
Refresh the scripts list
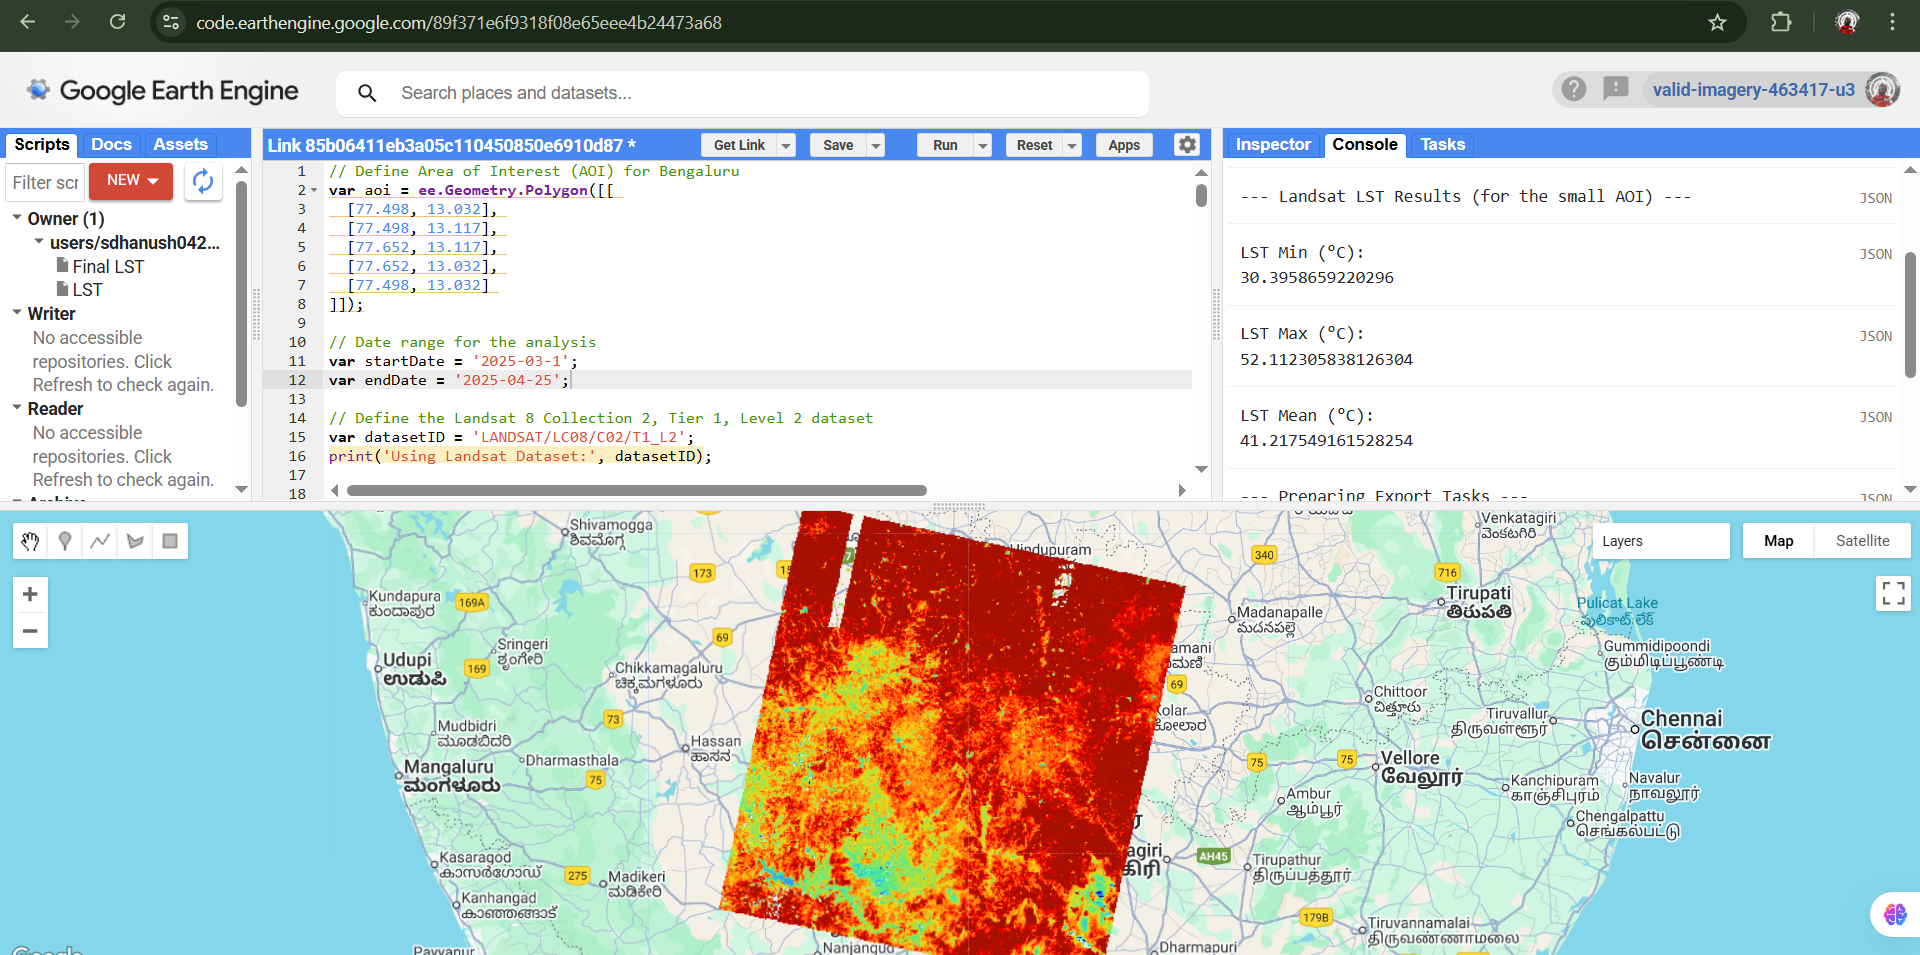203,181
